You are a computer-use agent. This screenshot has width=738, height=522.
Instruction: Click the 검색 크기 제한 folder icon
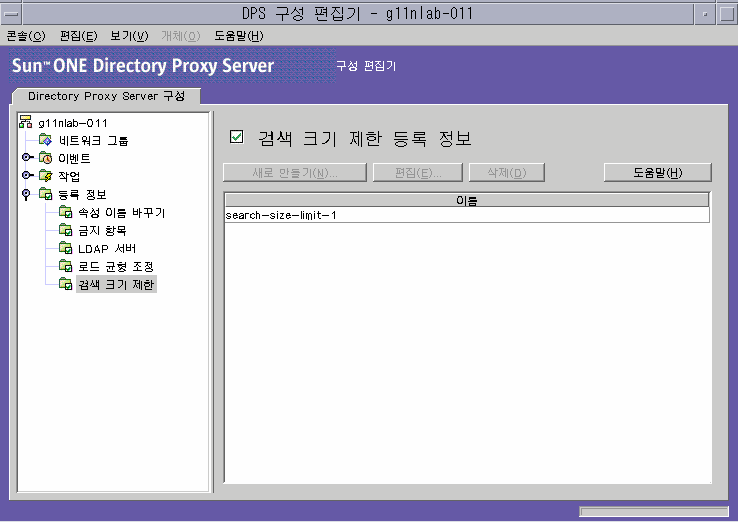pos(65,284)
